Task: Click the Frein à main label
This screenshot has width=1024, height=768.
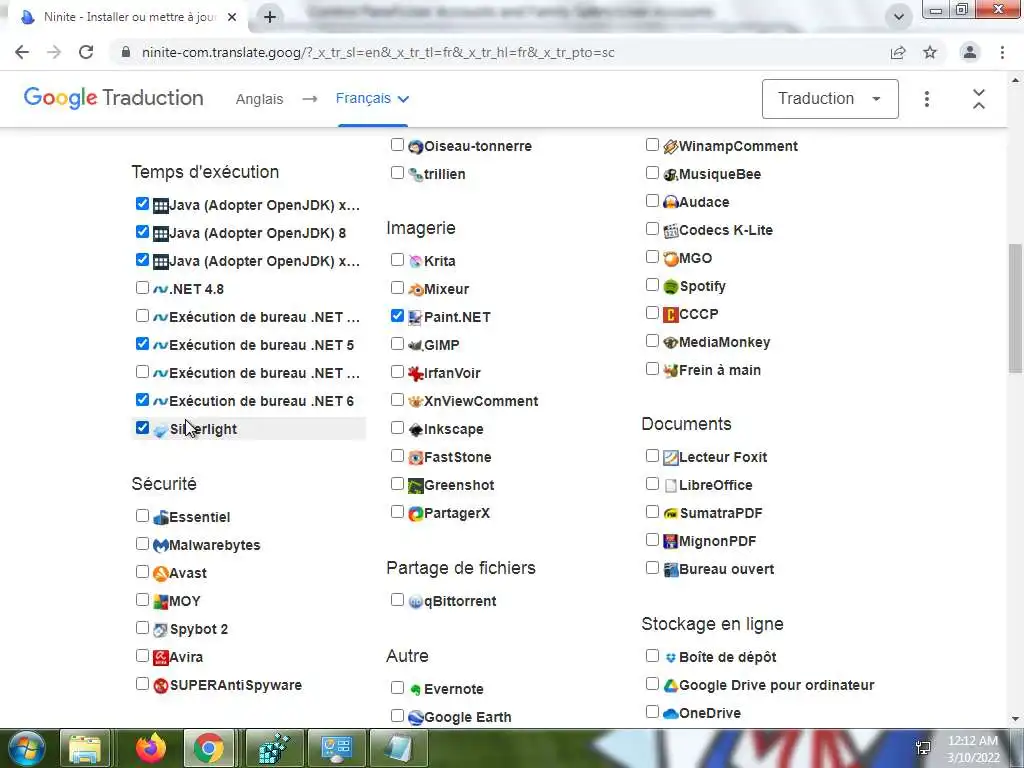Action: click(x=720, y=371)
